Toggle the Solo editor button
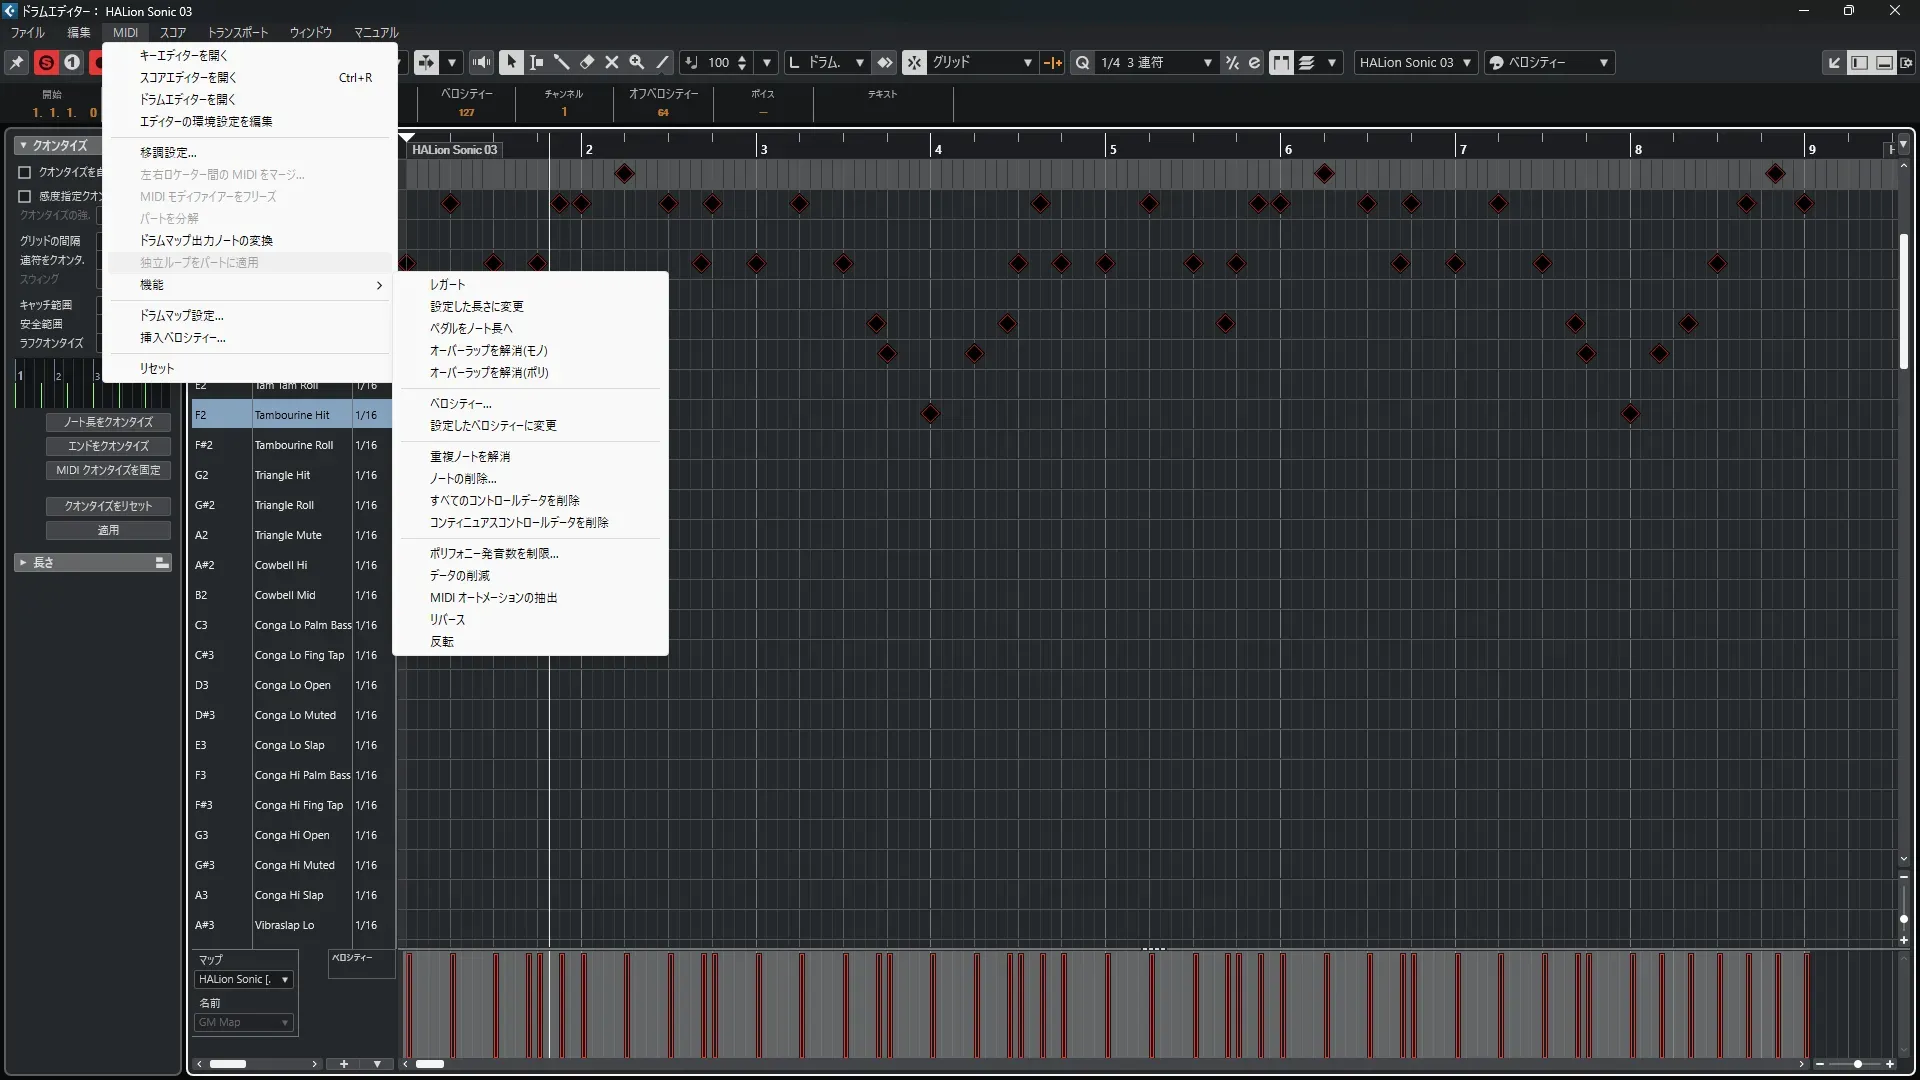The height and width of the screenshot is (1080, 1920). click(46, 62)
